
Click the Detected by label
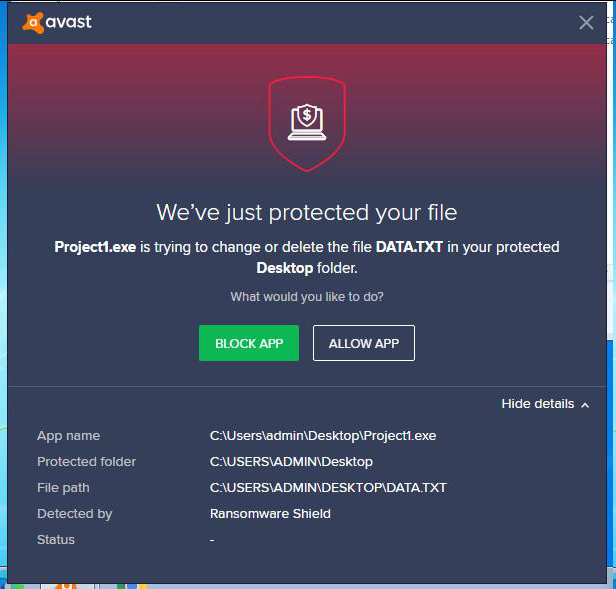[74, 514]
